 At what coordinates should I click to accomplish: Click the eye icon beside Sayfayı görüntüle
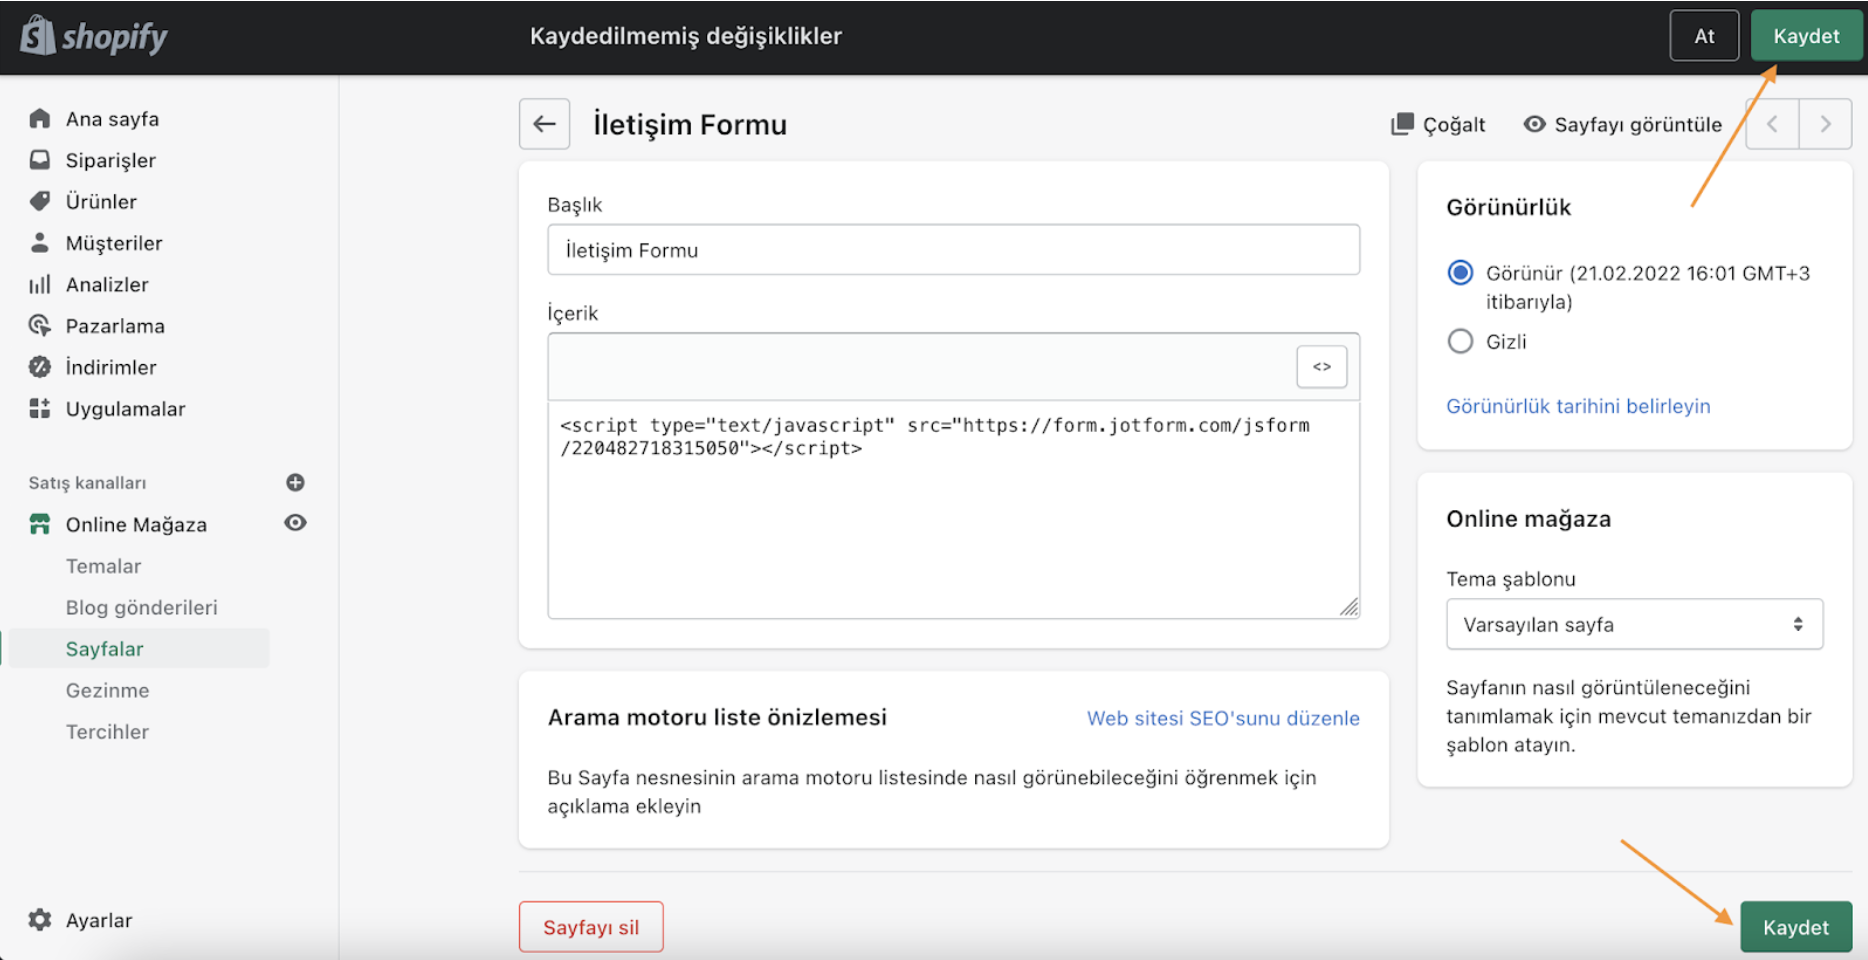pyautogui.click(x=1534, y=124)
